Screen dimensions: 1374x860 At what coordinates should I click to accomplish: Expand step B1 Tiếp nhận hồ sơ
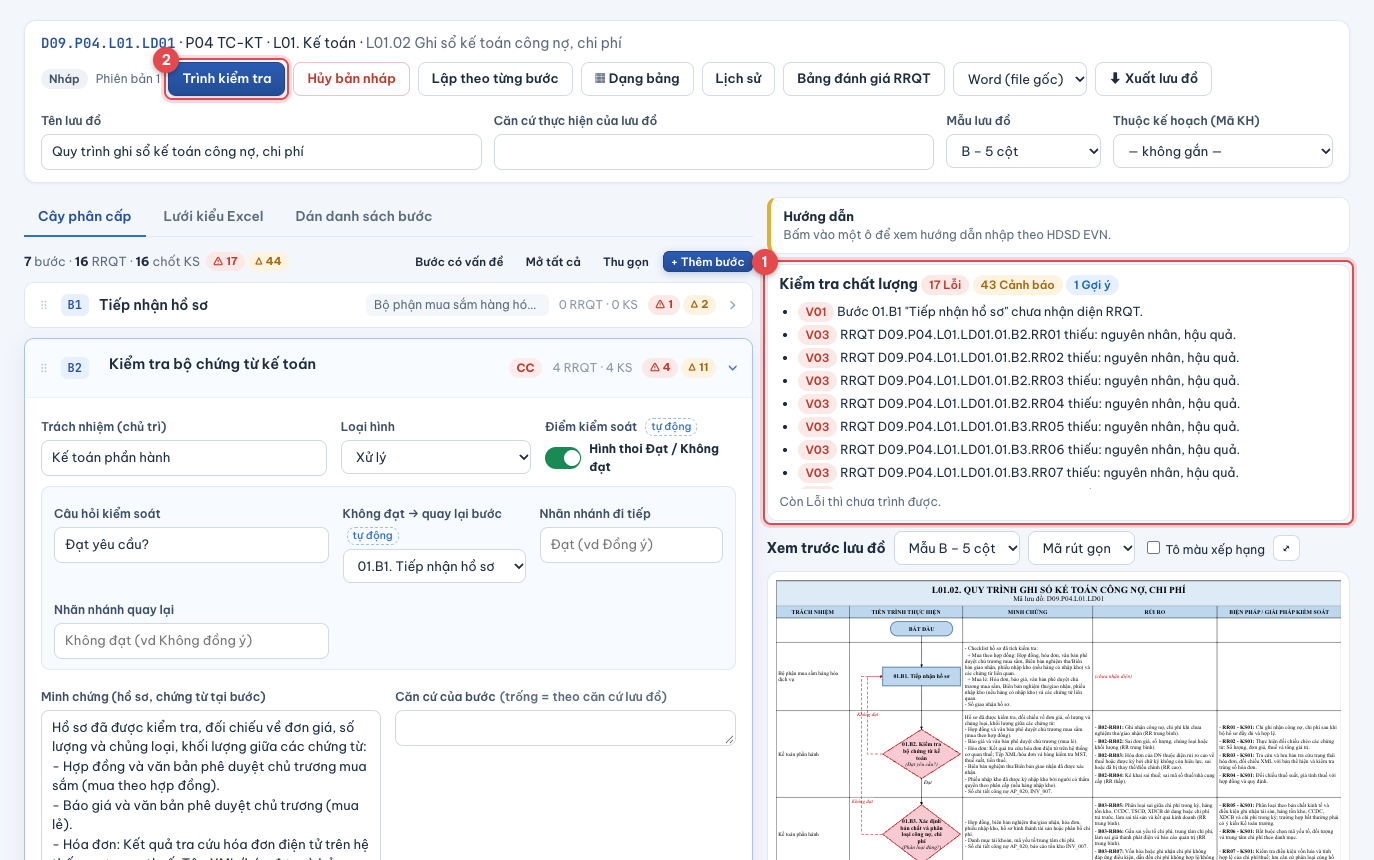732,305
